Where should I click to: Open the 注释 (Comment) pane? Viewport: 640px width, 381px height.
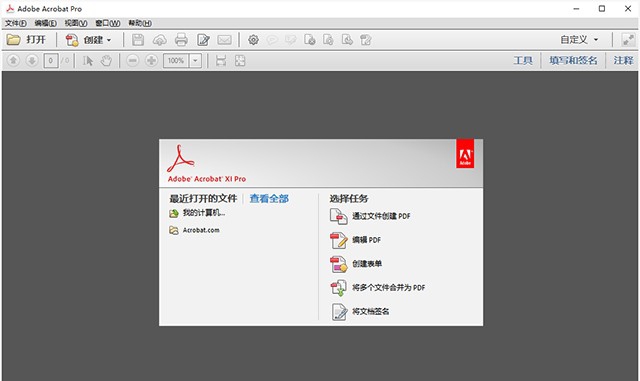tap(623, 61)
